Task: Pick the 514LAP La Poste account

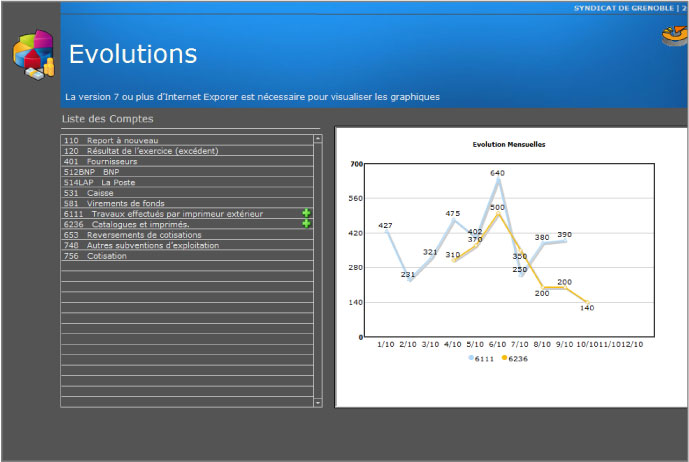Action: tap(99, 182)
